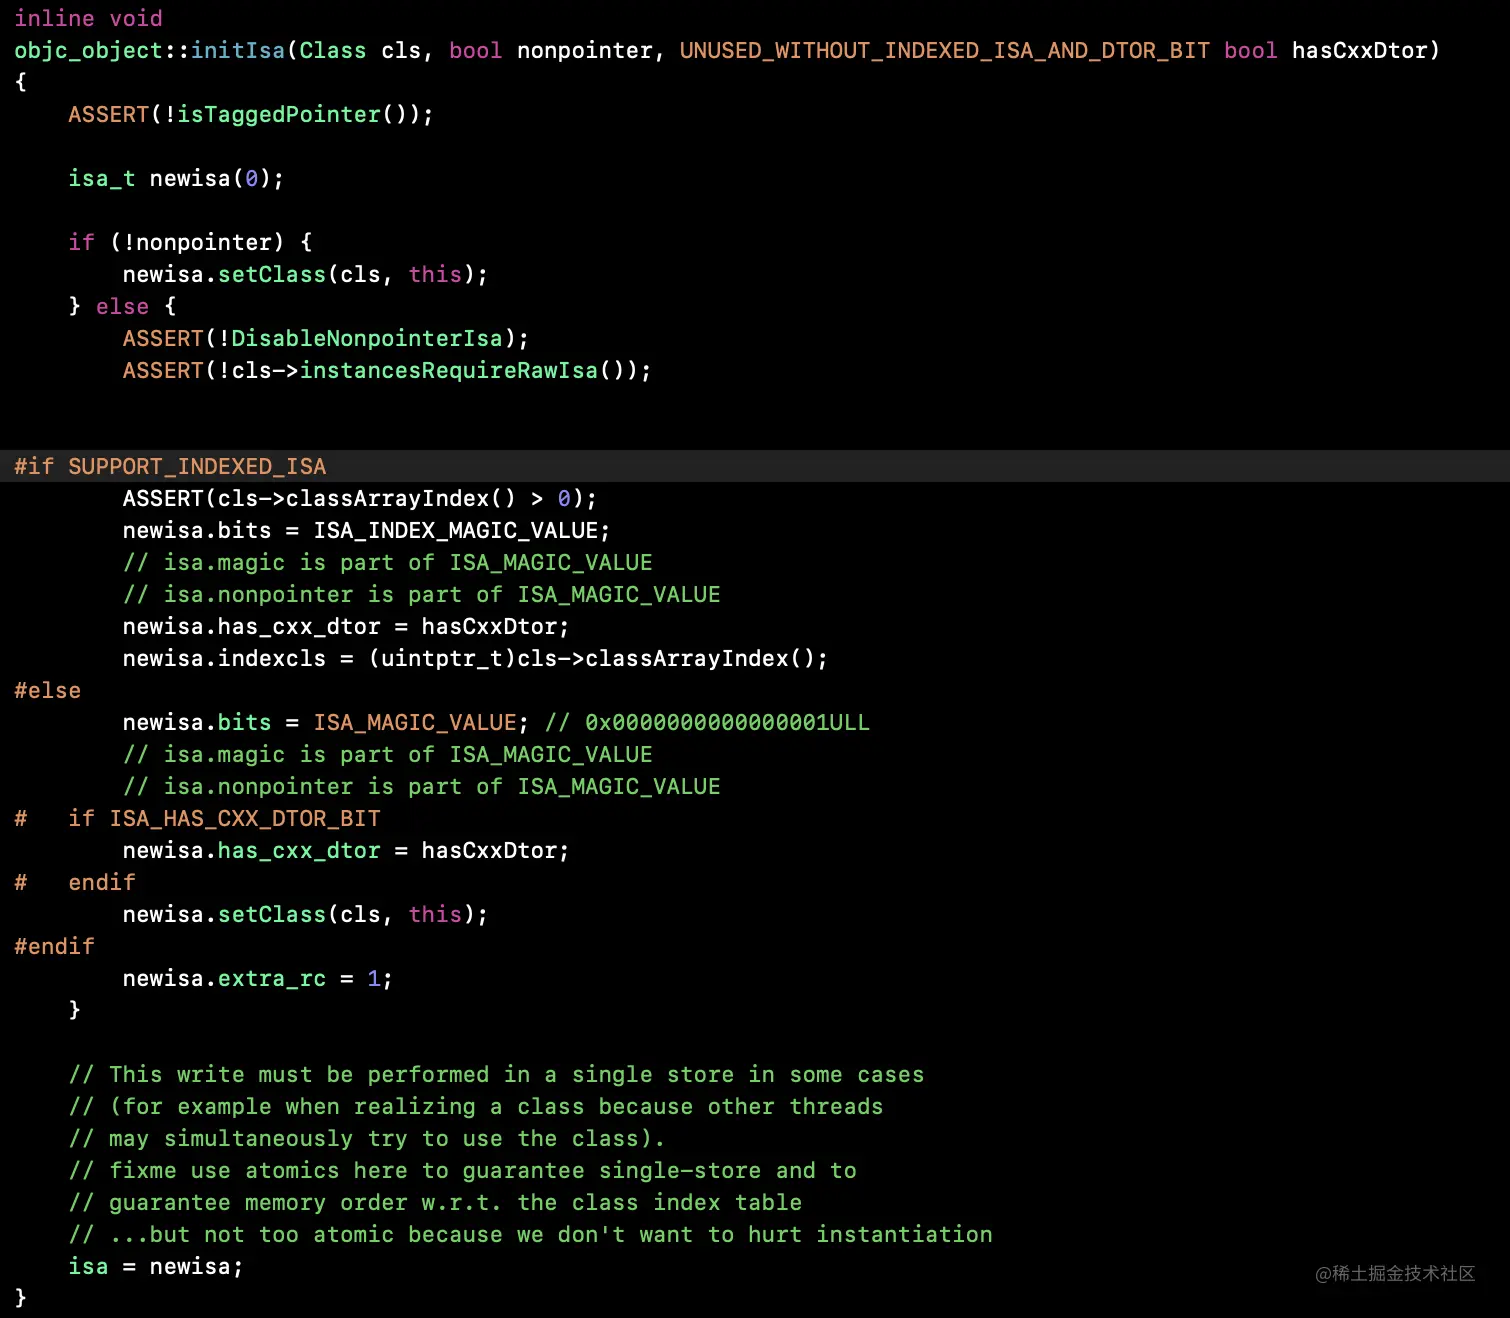
Task: Click the '#if SUPPORT_INDEXED_ISA' highlighted line
Action: click(755, 466)
